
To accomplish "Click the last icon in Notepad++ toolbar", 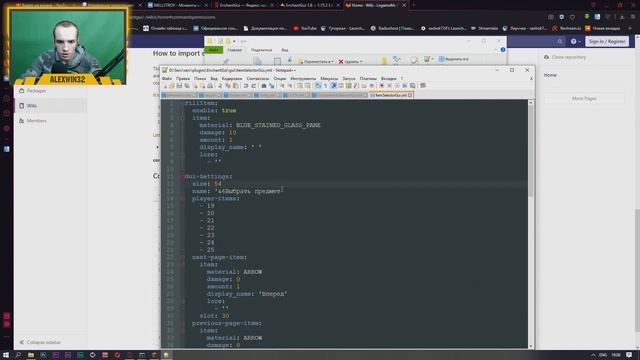I will 422,86.
